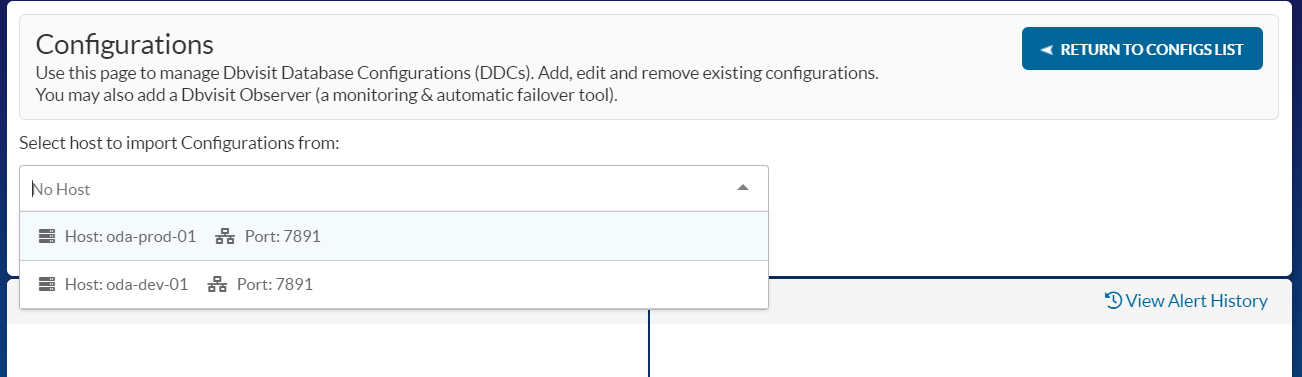Screen dimensions: 1302x377
Task: Select host oda-dev-01 from the list
Action: [394, 284]
